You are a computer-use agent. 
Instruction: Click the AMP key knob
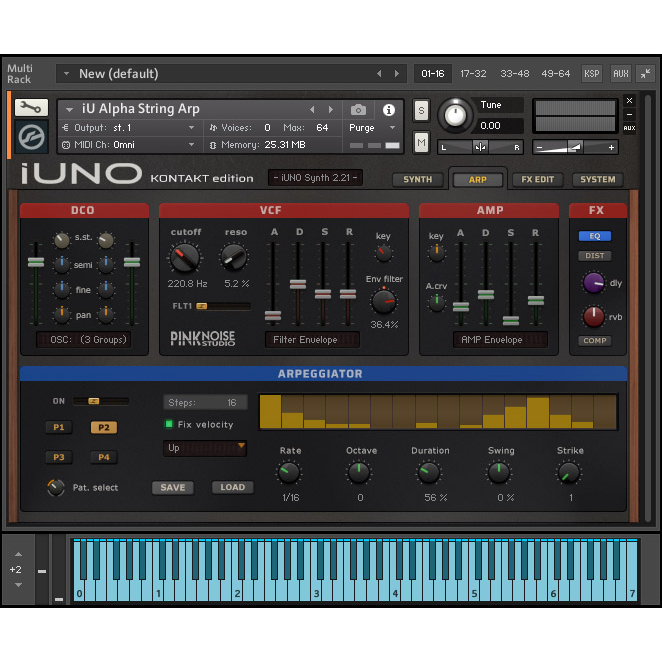437,252
